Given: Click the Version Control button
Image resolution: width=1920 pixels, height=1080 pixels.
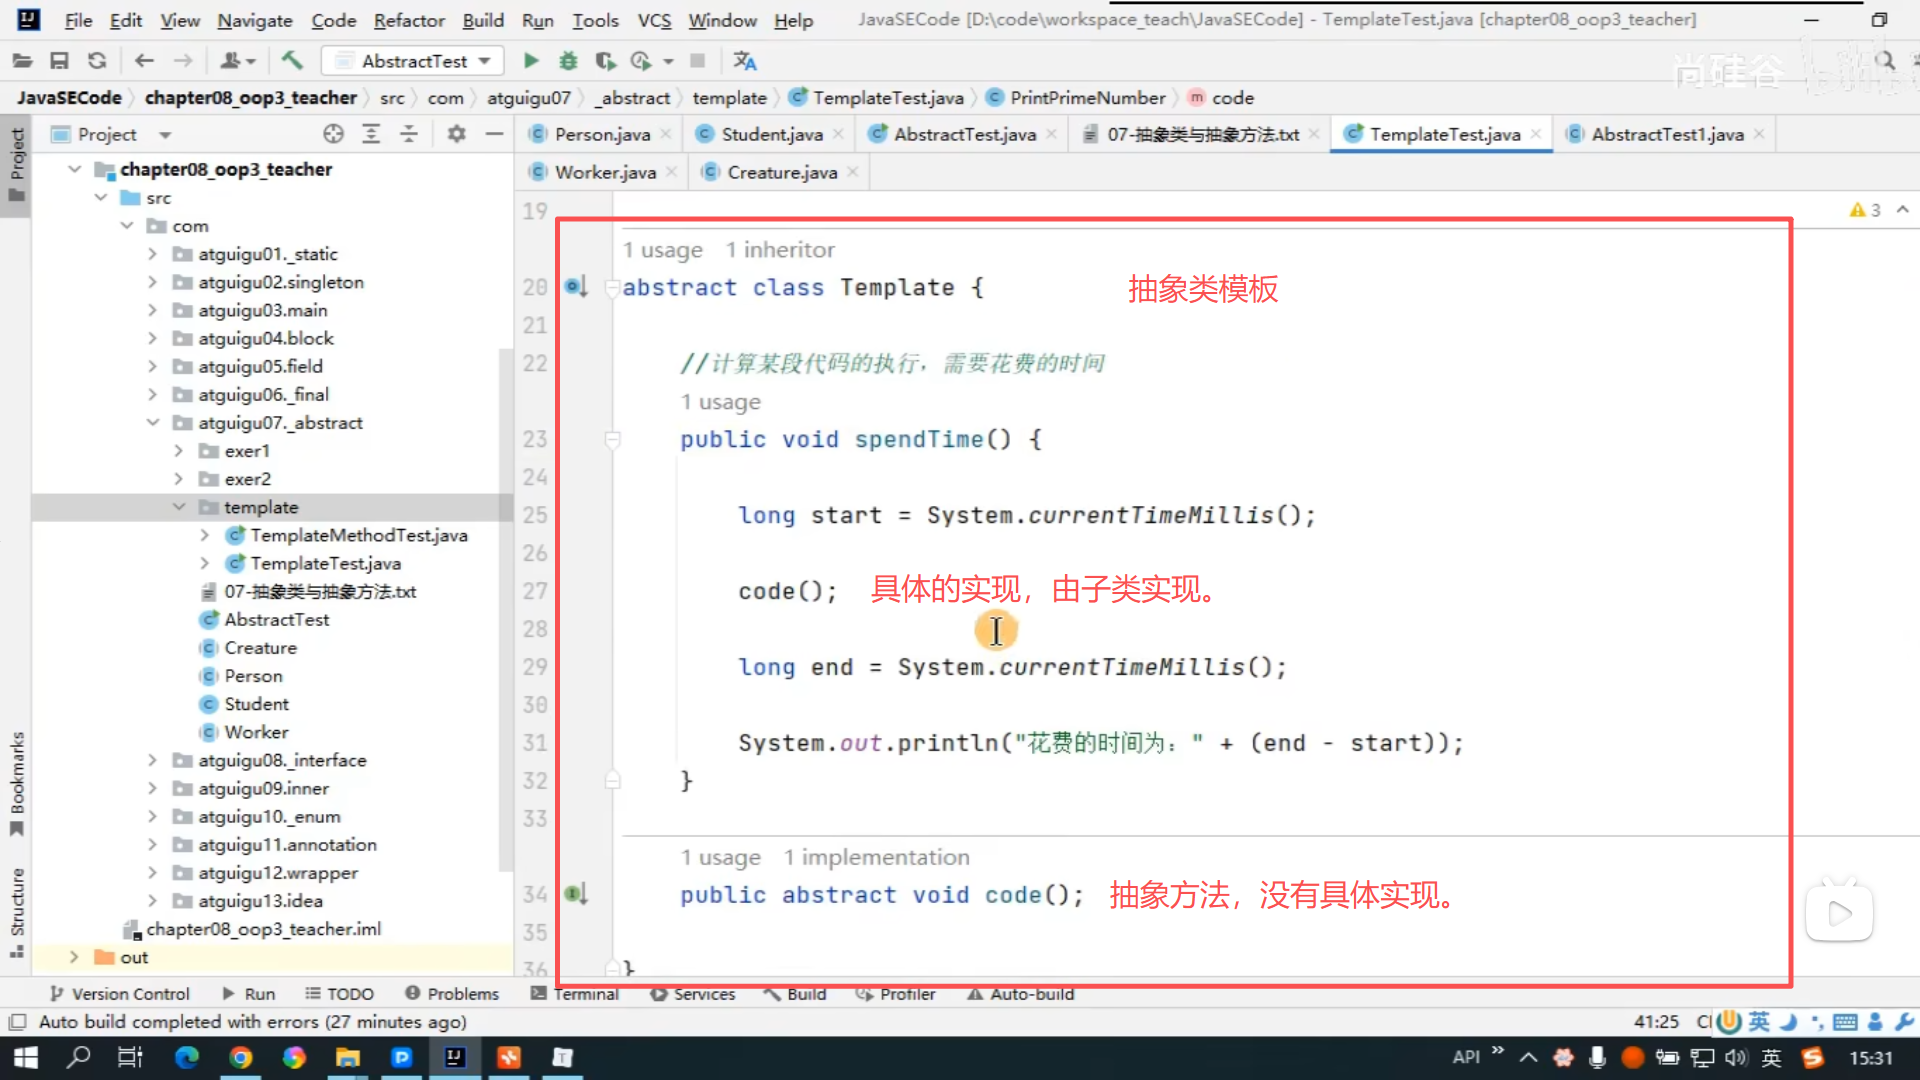Looking at the screenshot, I should click(119, 993).
